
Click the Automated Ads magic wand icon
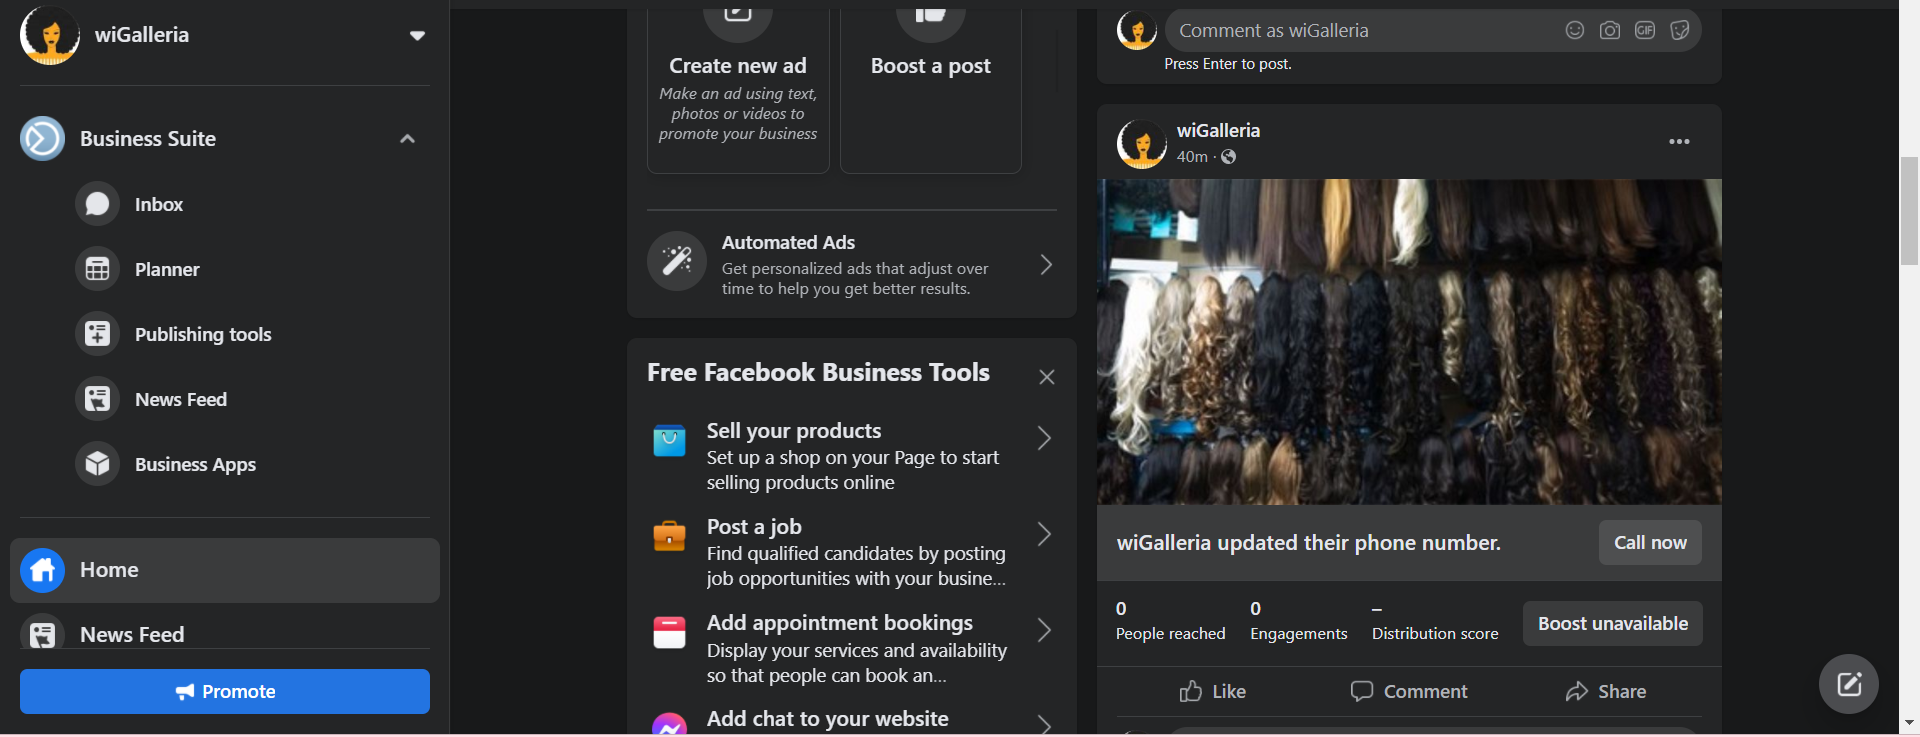(x=677, y=261)
